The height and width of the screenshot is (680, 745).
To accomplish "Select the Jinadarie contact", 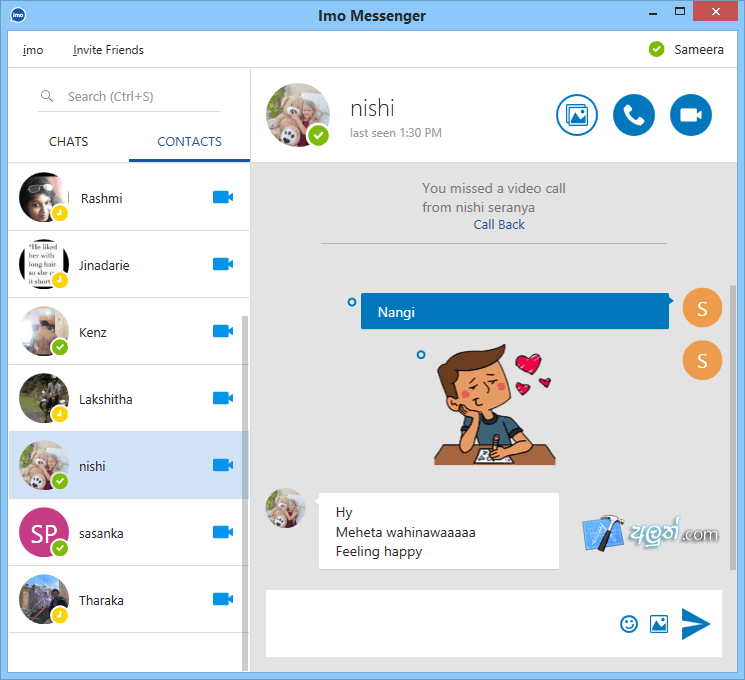I will pos(129,264).
